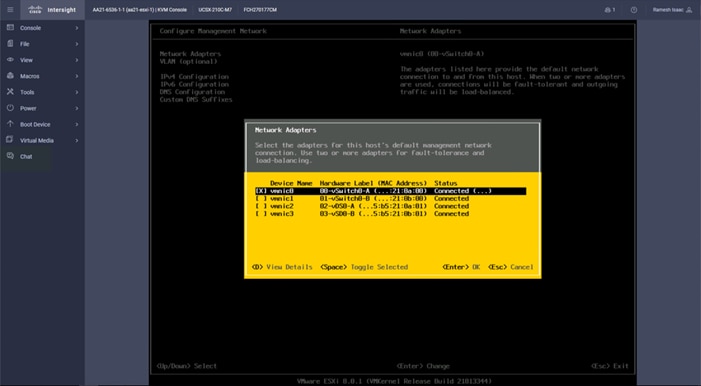The image size is (701, 386).
Task: Click the Esc Exit hint
Action: [x=610, y=366]
